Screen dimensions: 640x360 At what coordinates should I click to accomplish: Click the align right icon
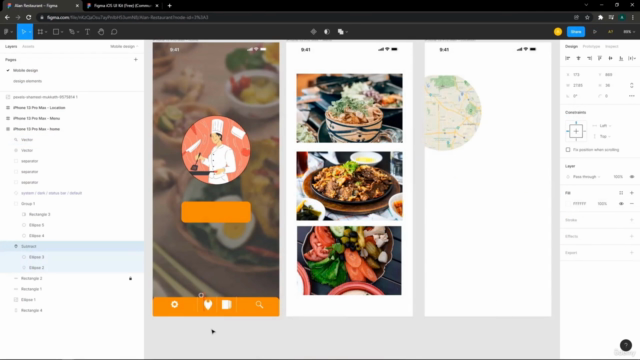pos(589,58)
